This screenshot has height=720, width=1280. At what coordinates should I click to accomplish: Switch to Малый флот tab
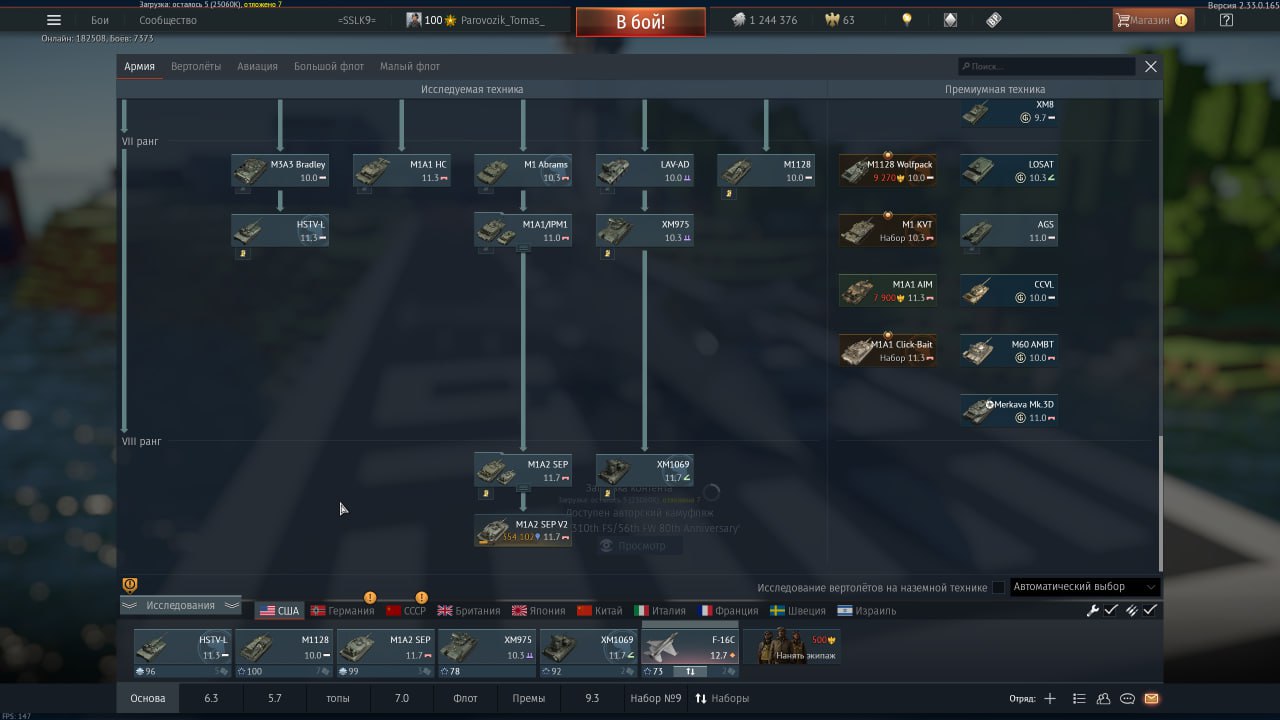[410, 66]
